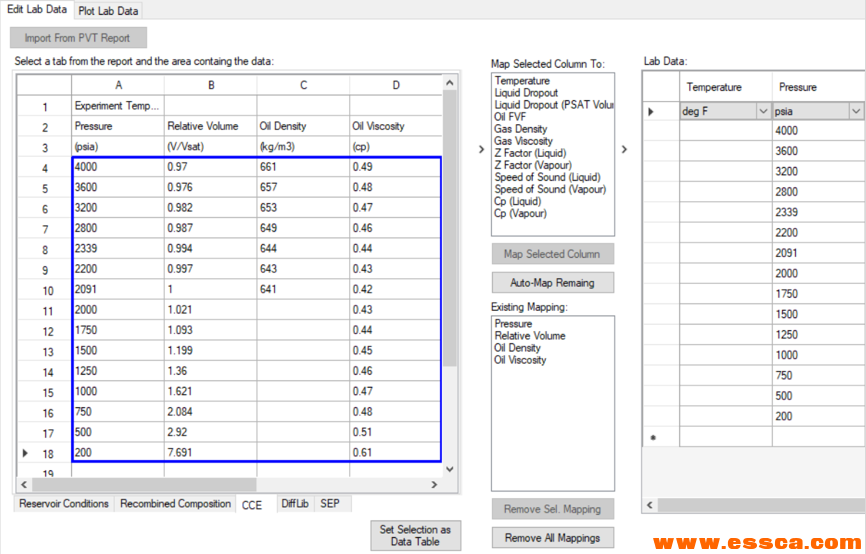866x554 pixels.
Task: Click the right arrow before Lab Data
Action: (x=624, y=150)
